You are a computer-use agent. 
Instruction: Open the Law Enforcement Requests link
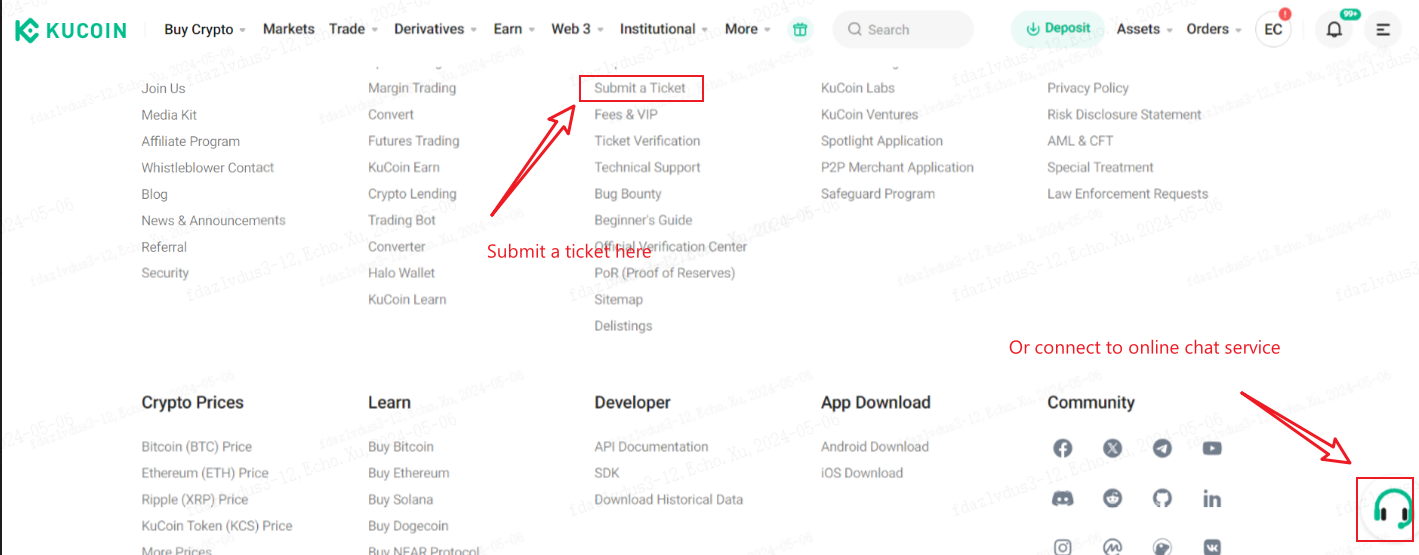click(1127, 194)
